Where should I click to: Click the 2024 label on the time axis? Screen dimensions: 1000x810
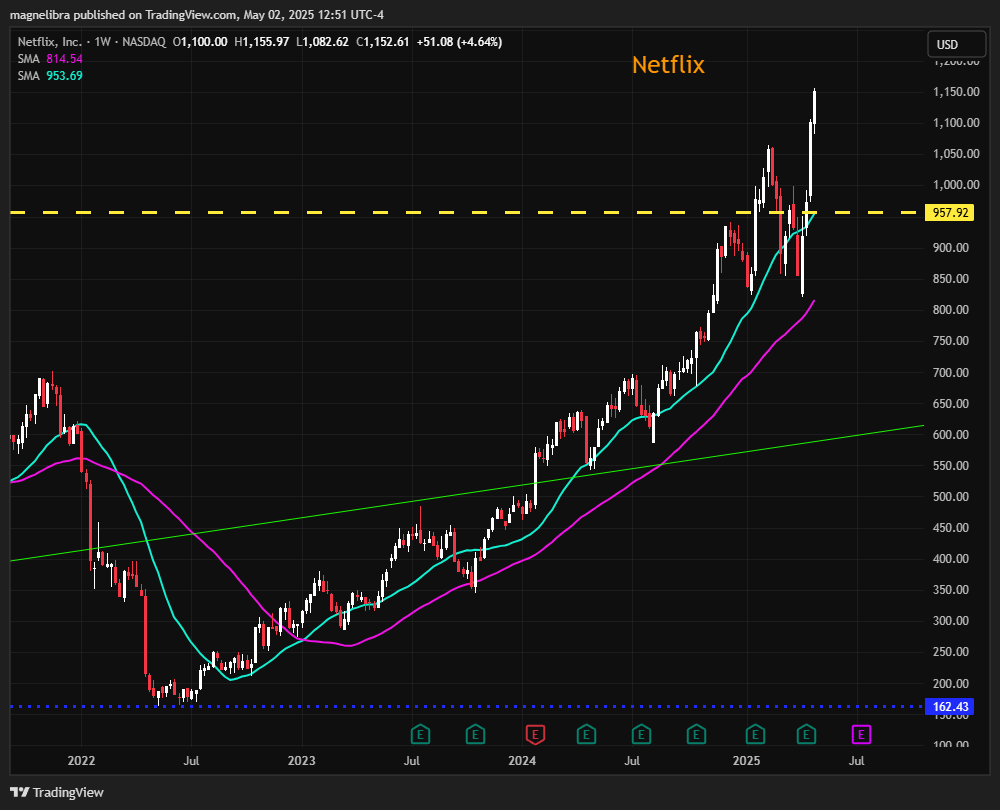[522, 761]
